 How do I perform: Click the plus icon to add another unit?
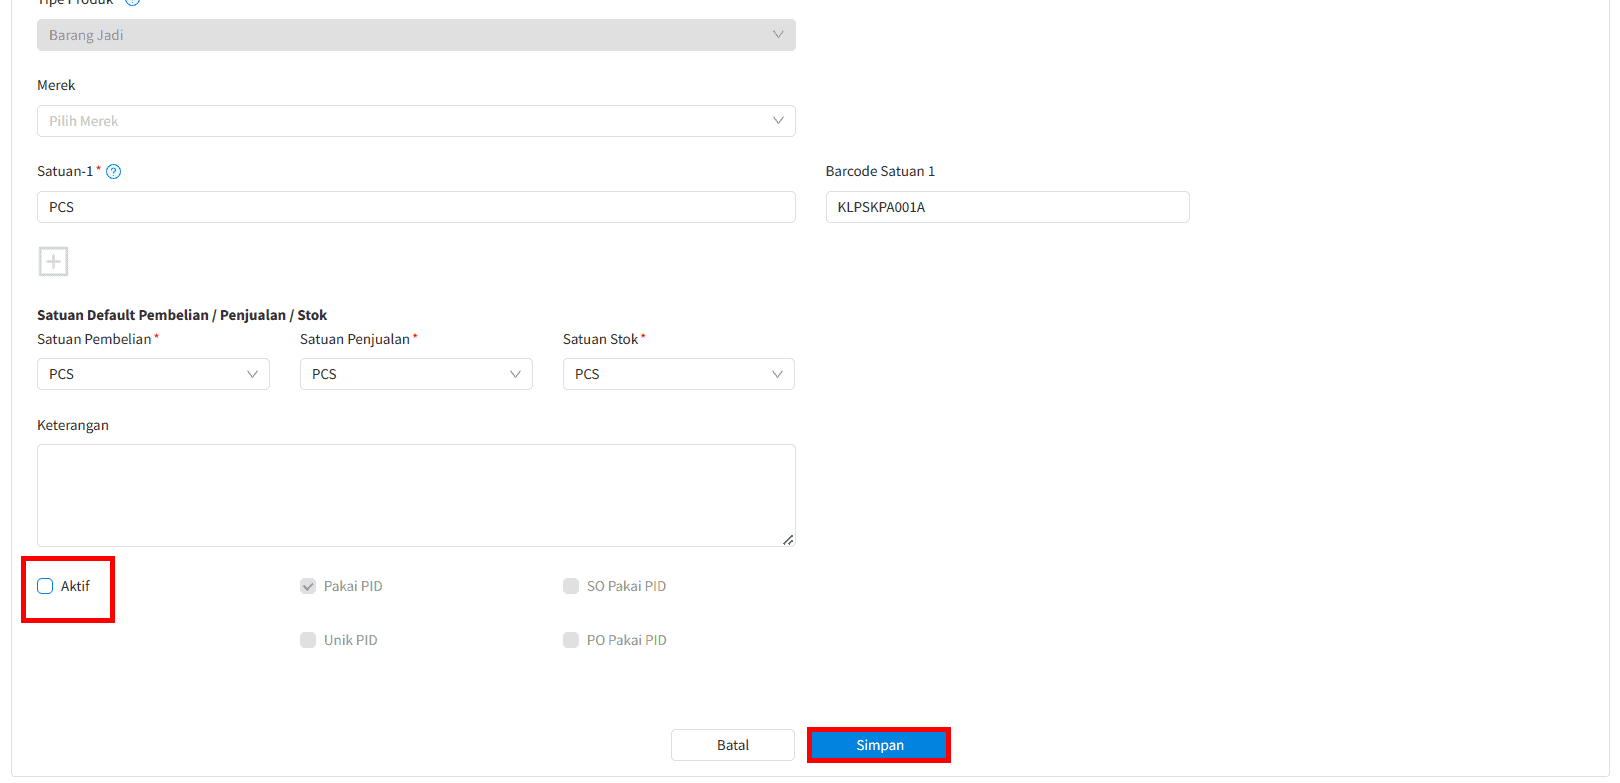tap(53, 262)
